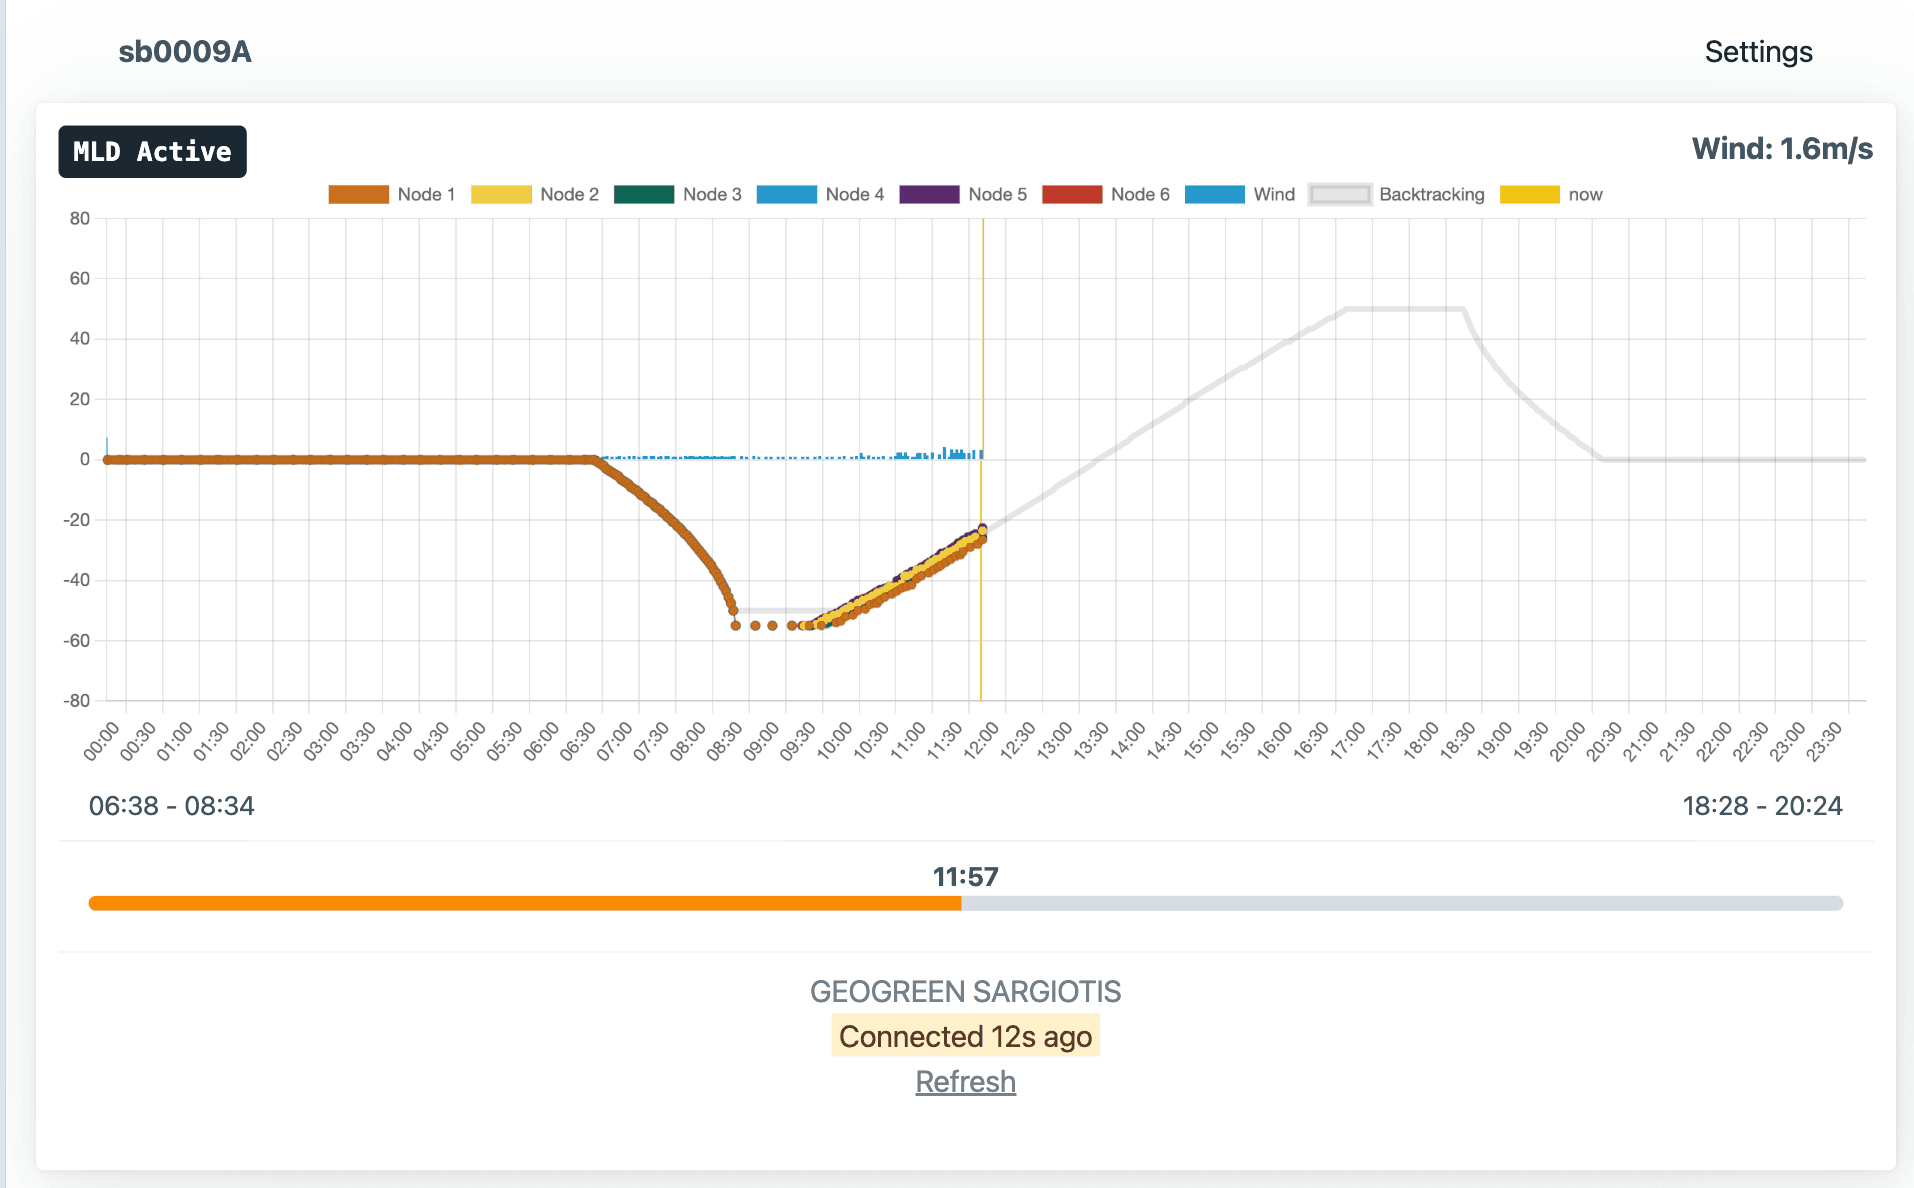Open the Settings page
This screenshot has height=1188, width=1914.
1758,52
